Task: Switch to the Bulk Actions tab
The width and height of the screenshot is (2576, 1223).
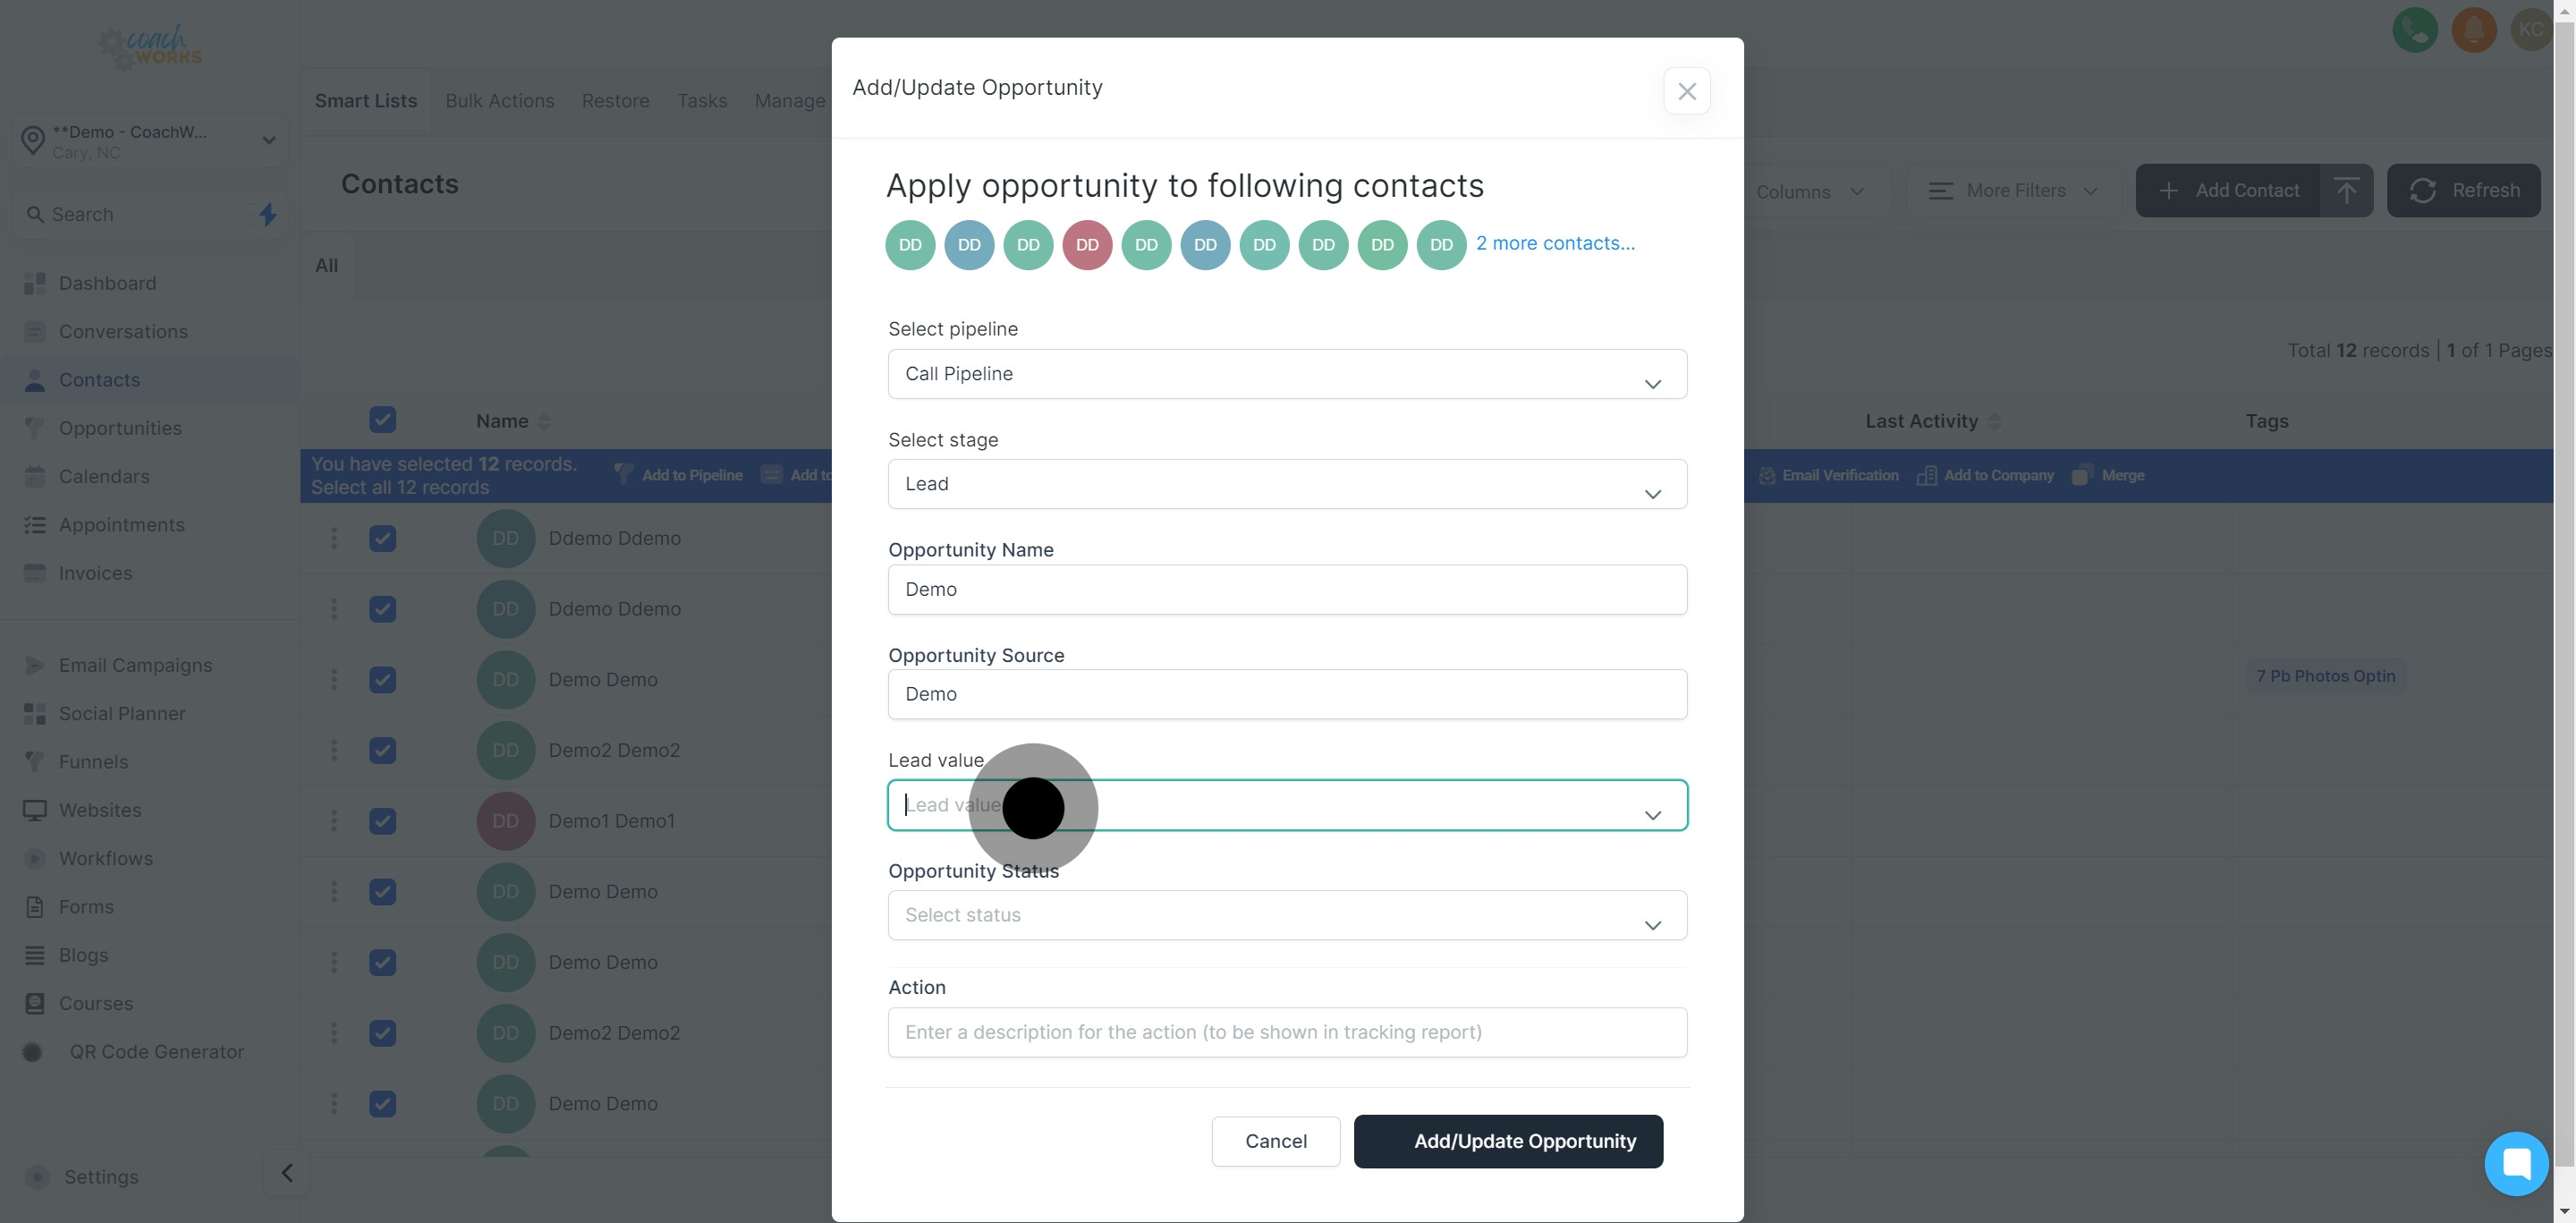Action: pyautogui.click(x=499, y=101)
